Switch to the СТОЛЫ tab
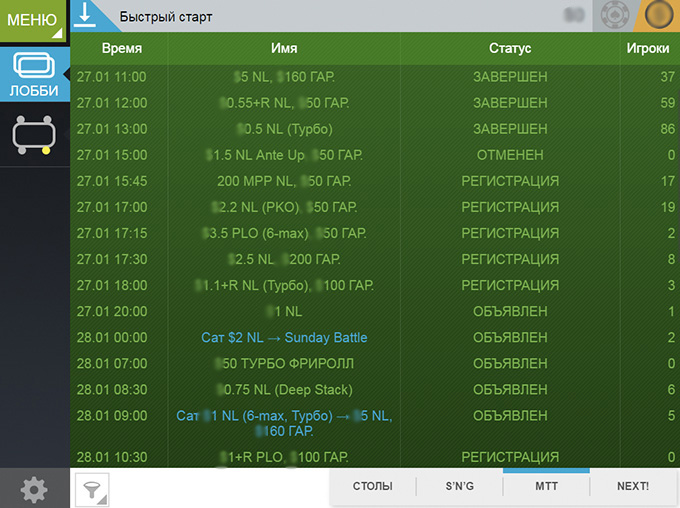This screenshot has width=680, height=508. click(373, 486)
